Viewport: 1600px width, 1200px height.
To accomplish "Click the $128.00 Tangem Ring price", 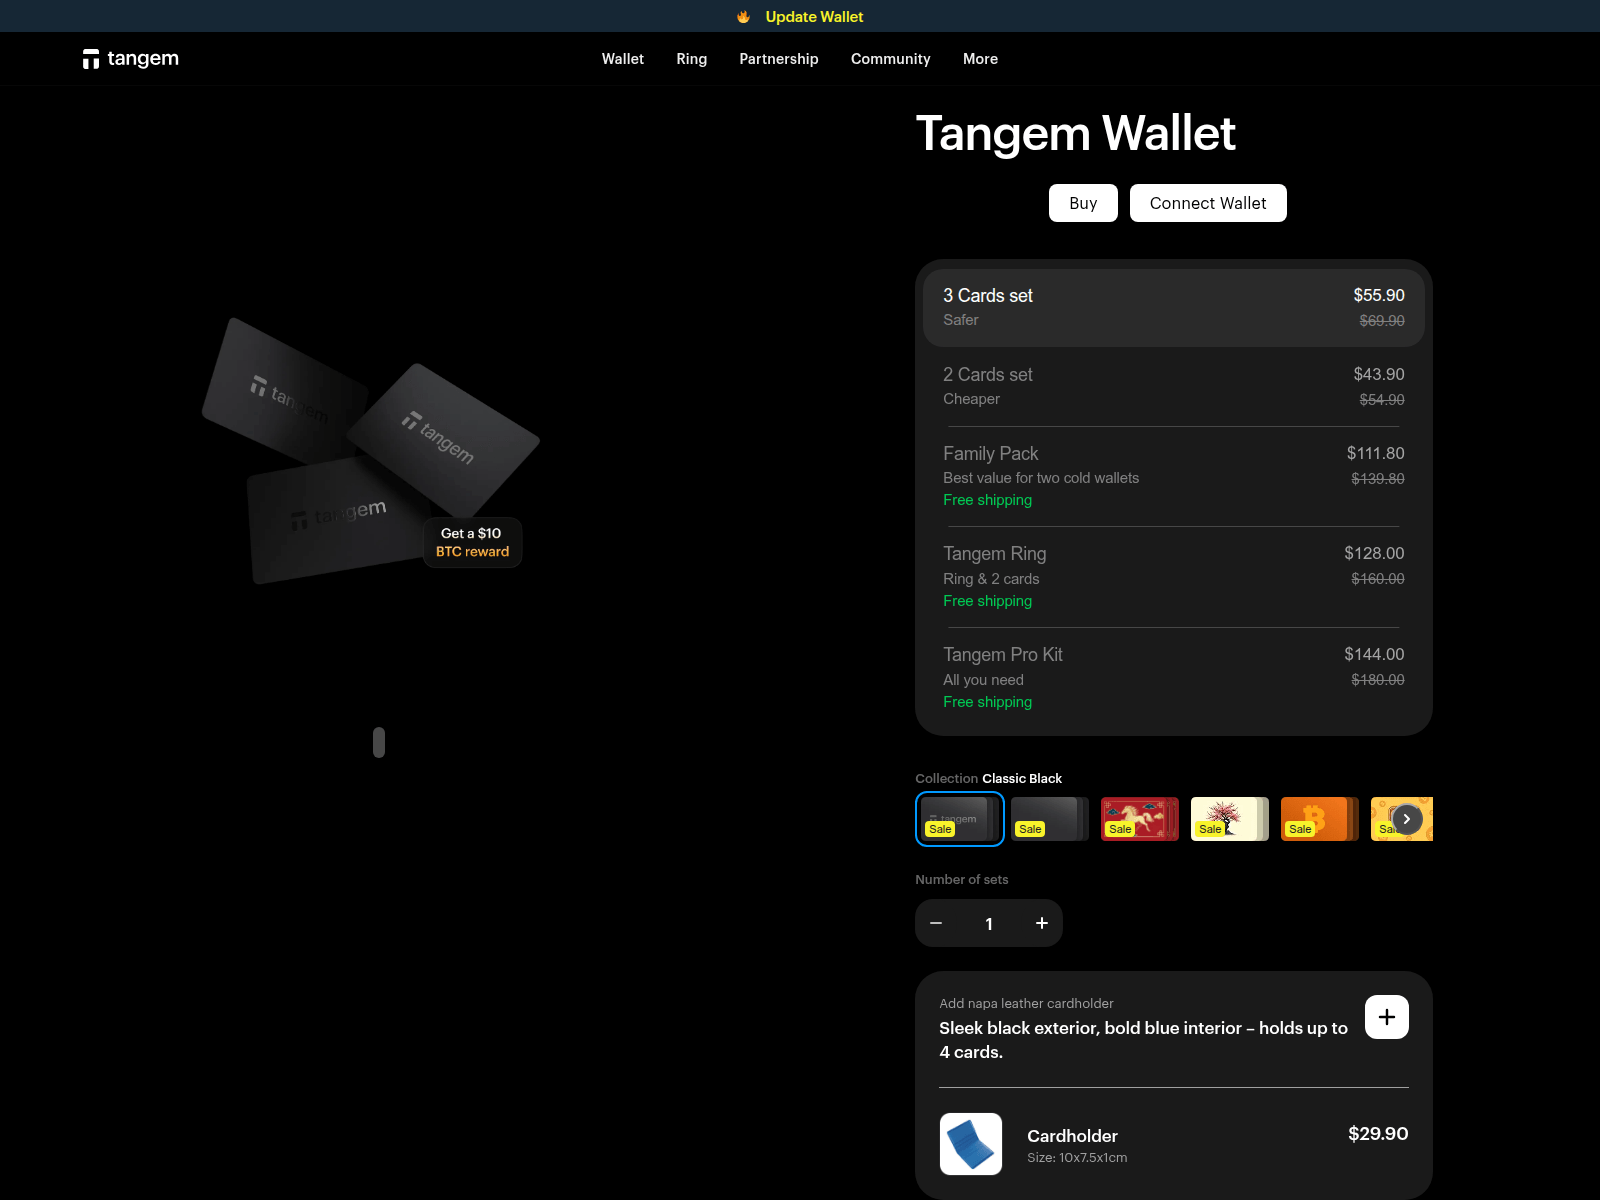I will 1374,553.
